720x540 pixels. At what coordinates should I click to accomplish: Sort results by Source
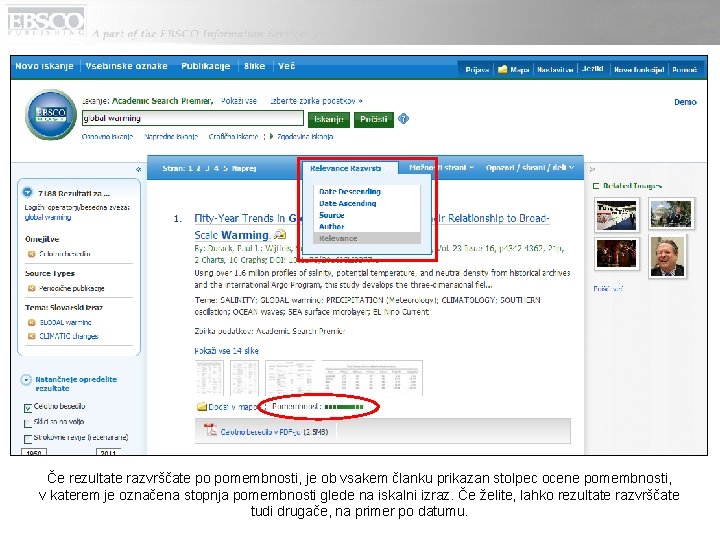tap(332, 215)
